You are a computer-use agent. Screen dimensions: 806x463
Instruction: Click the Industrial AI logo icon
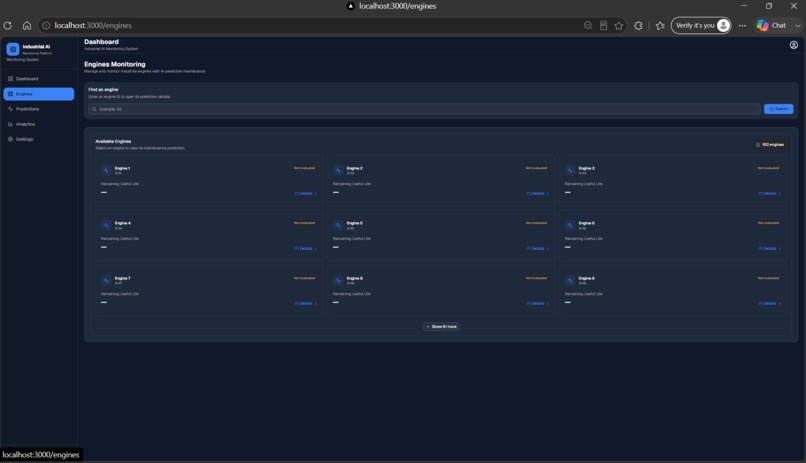coord(13,49)
